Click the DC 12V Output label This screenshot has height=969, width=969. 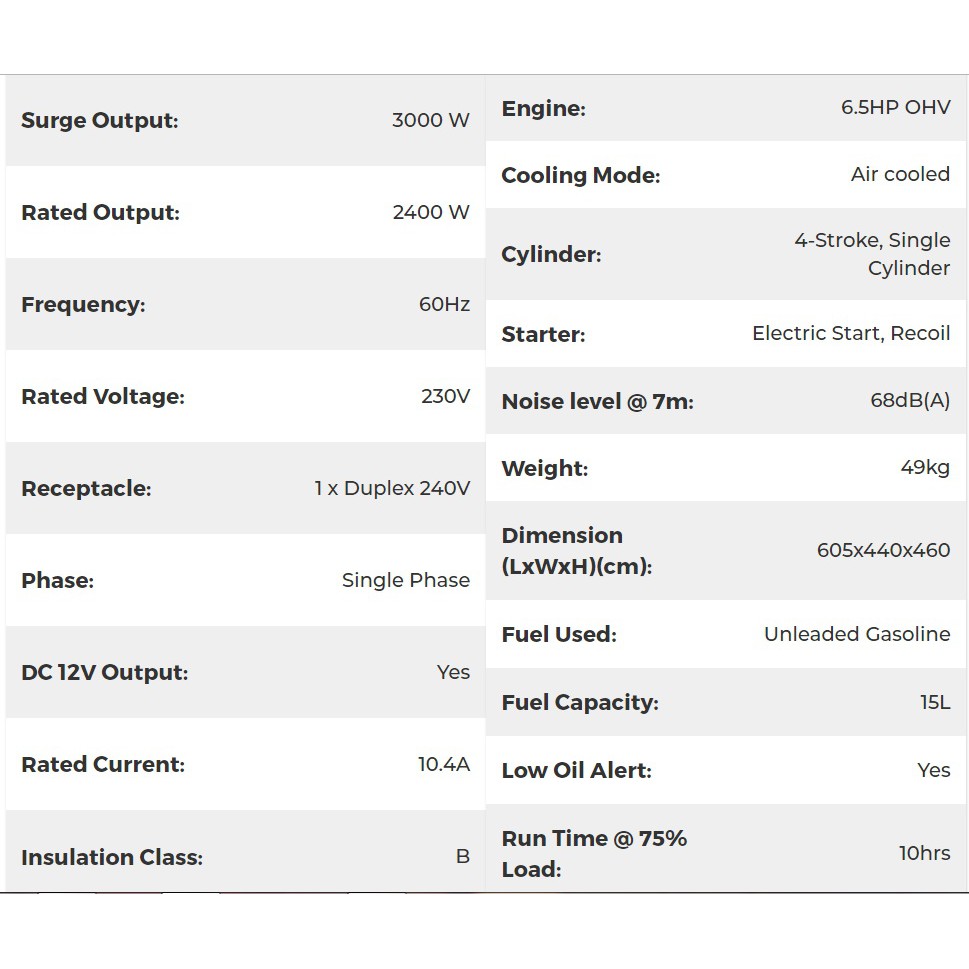104,673
